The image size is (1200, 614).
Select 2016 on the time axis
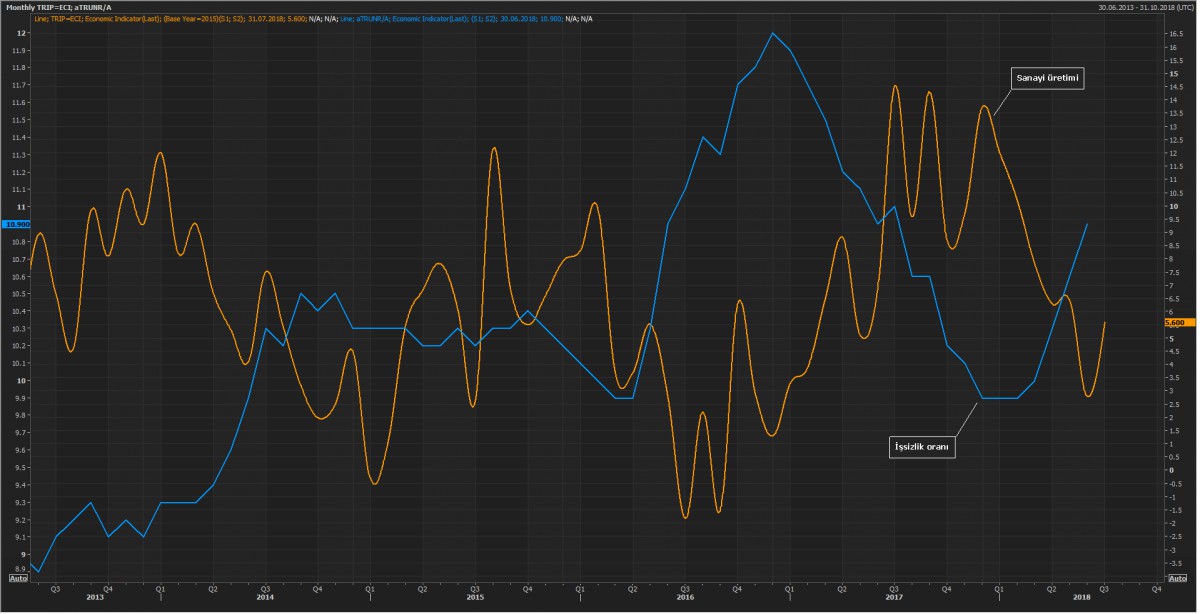tap(685, 597)
